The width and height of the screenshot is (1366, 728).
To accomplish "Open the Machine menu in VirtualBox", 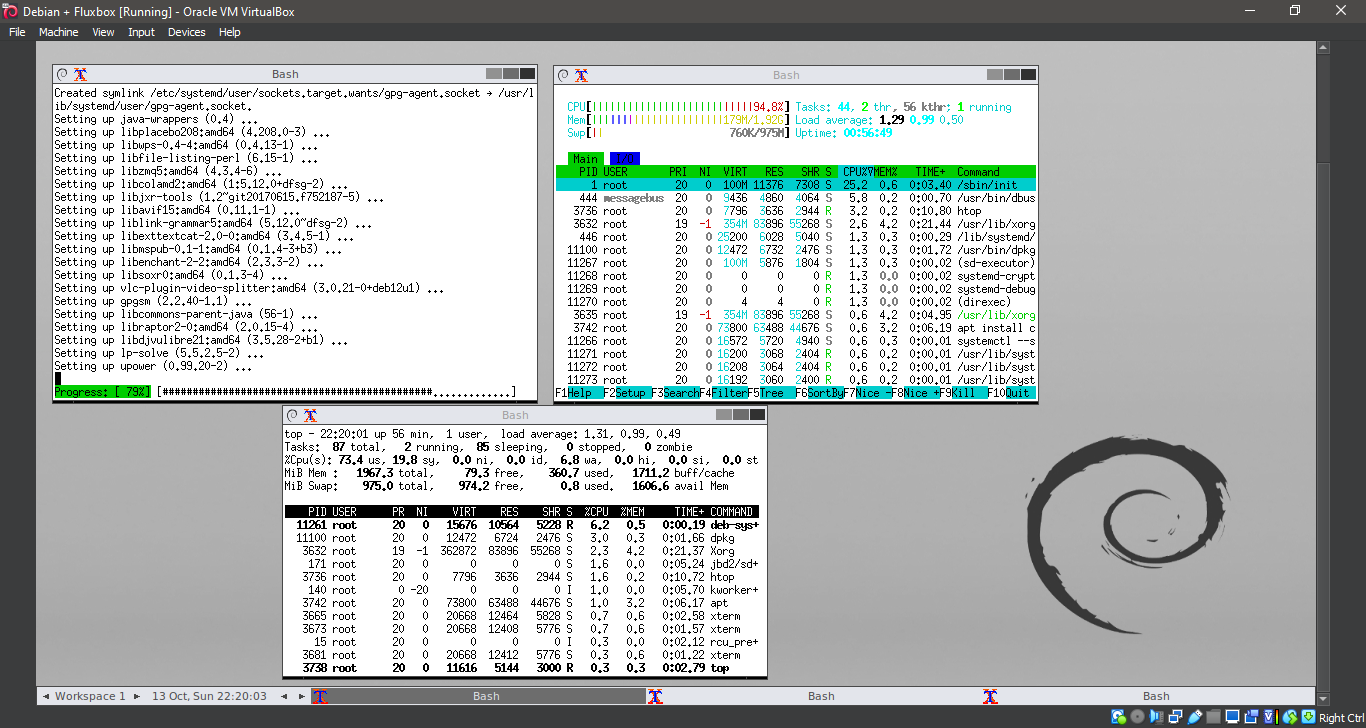I will tap(58, 31).
